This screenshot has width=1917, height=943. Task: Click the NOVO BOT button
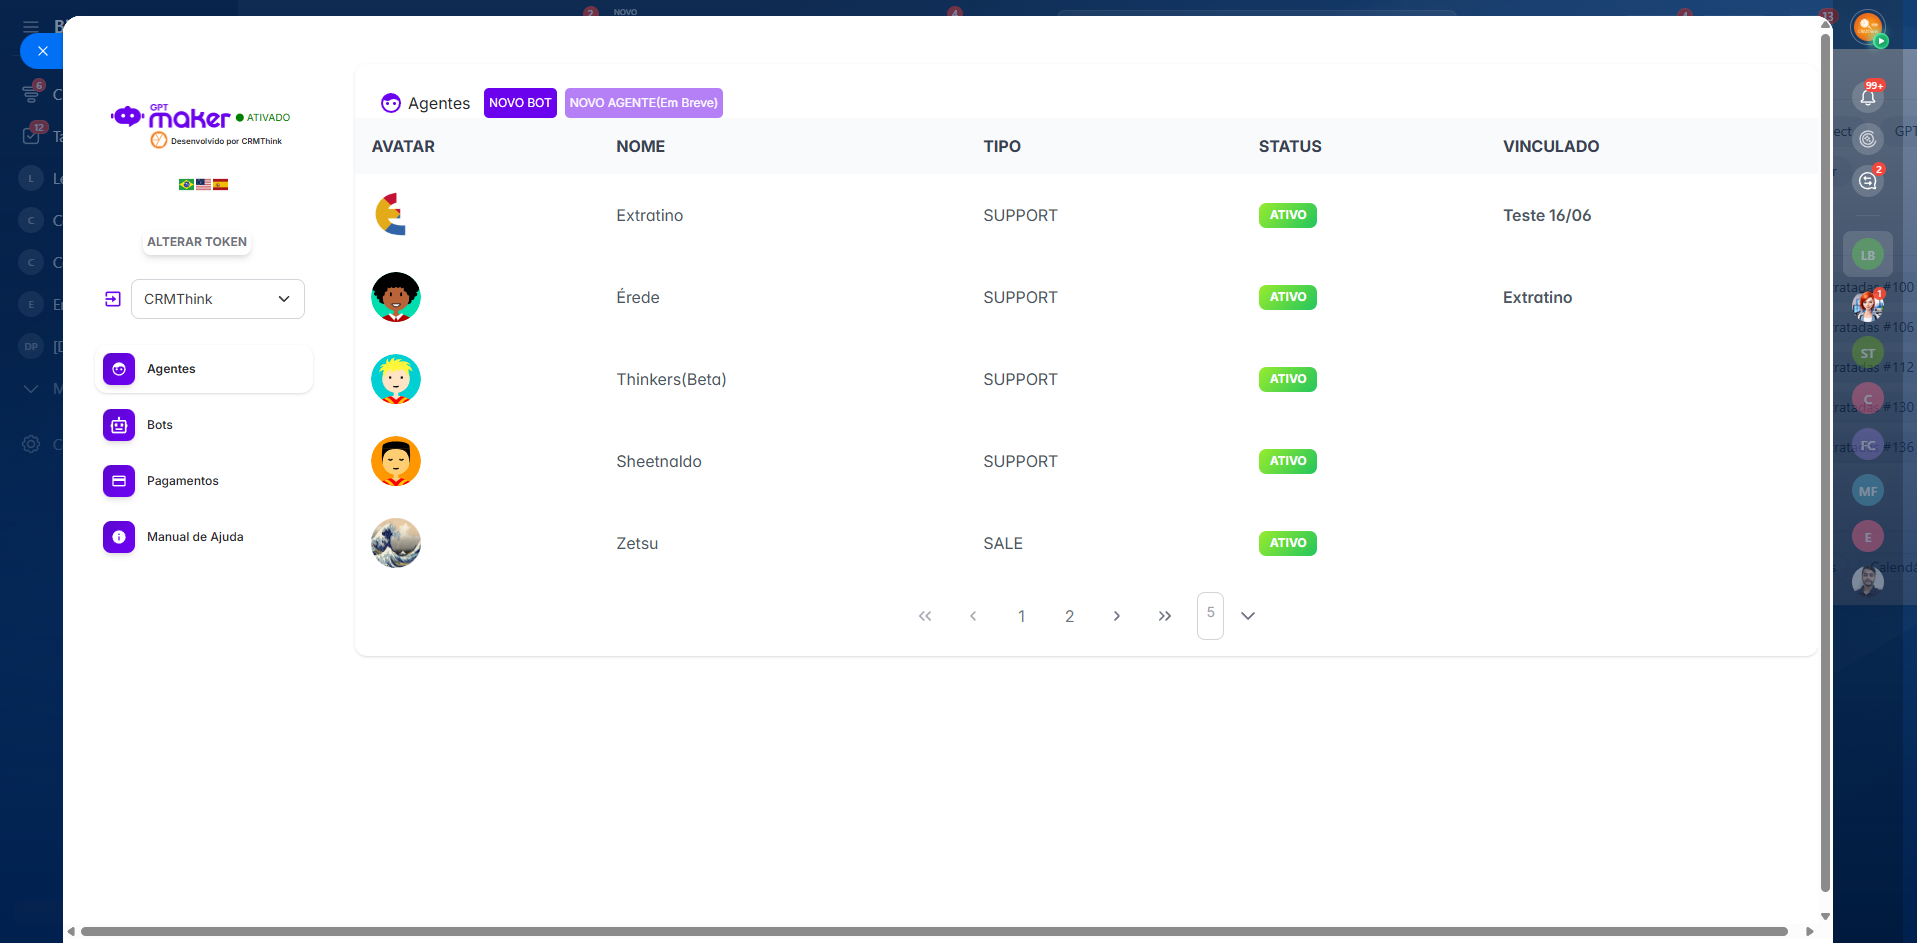[x=520, y=103]
